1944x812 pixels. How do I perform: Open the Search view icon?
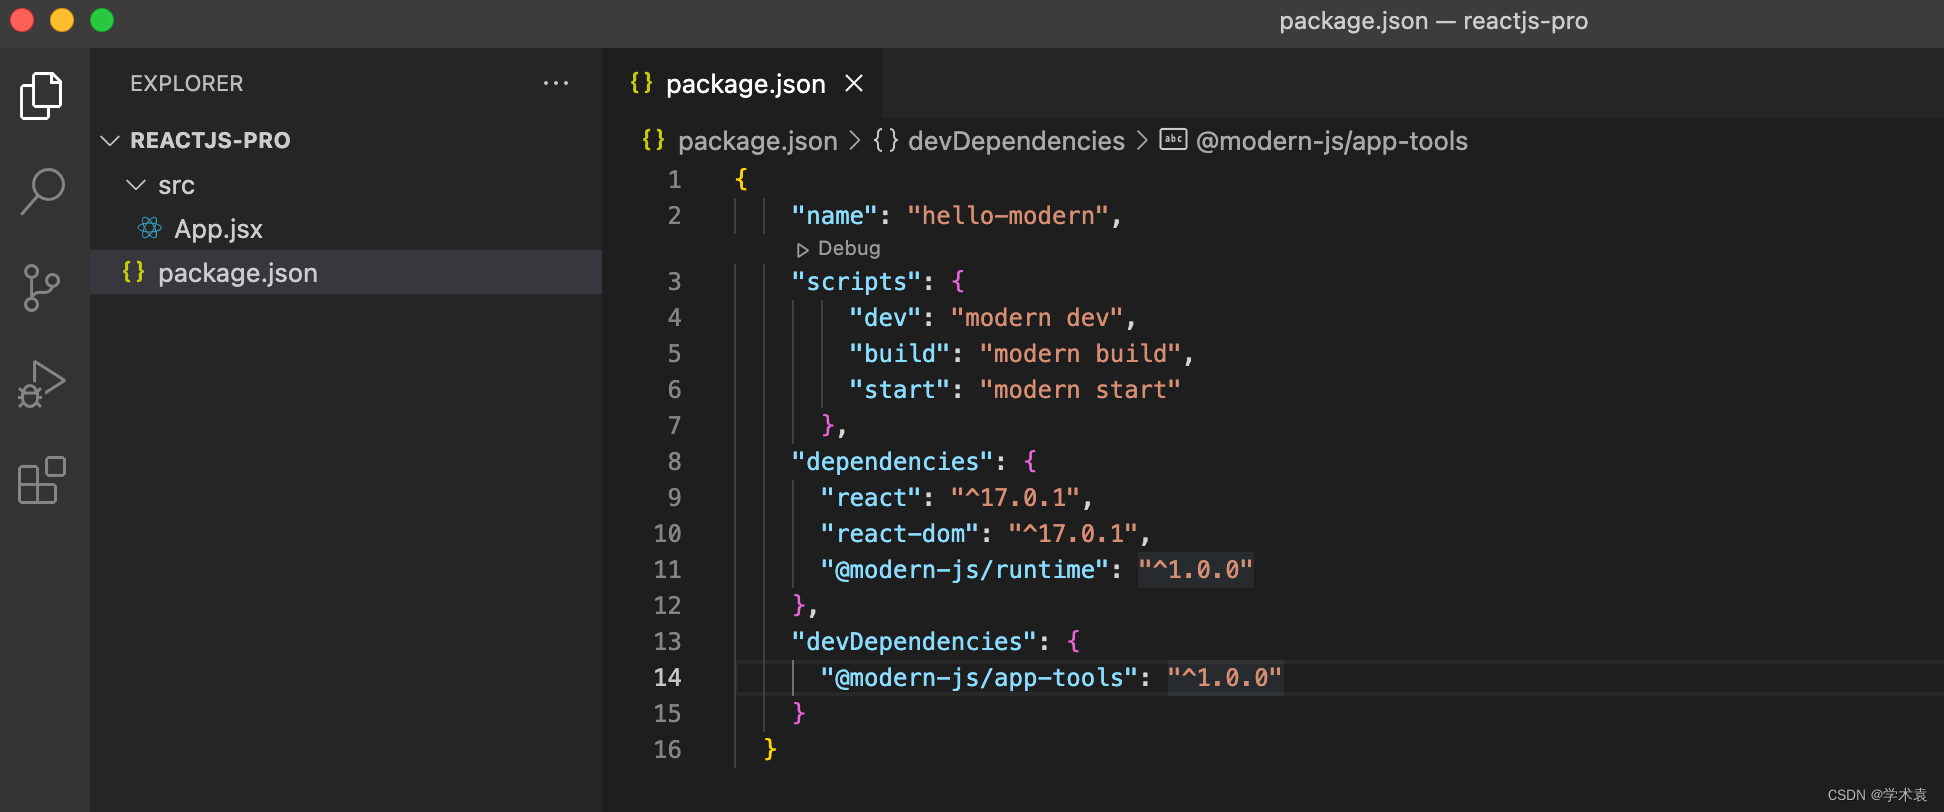coord(42,191)
